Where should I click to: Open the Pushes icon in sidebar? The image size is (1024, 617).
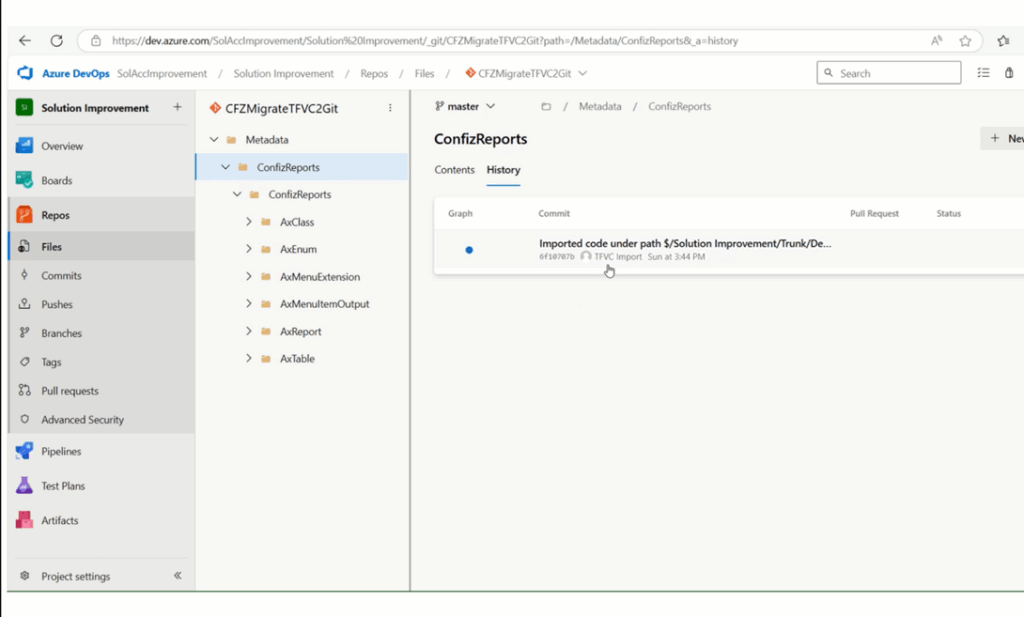coord(24,304)
